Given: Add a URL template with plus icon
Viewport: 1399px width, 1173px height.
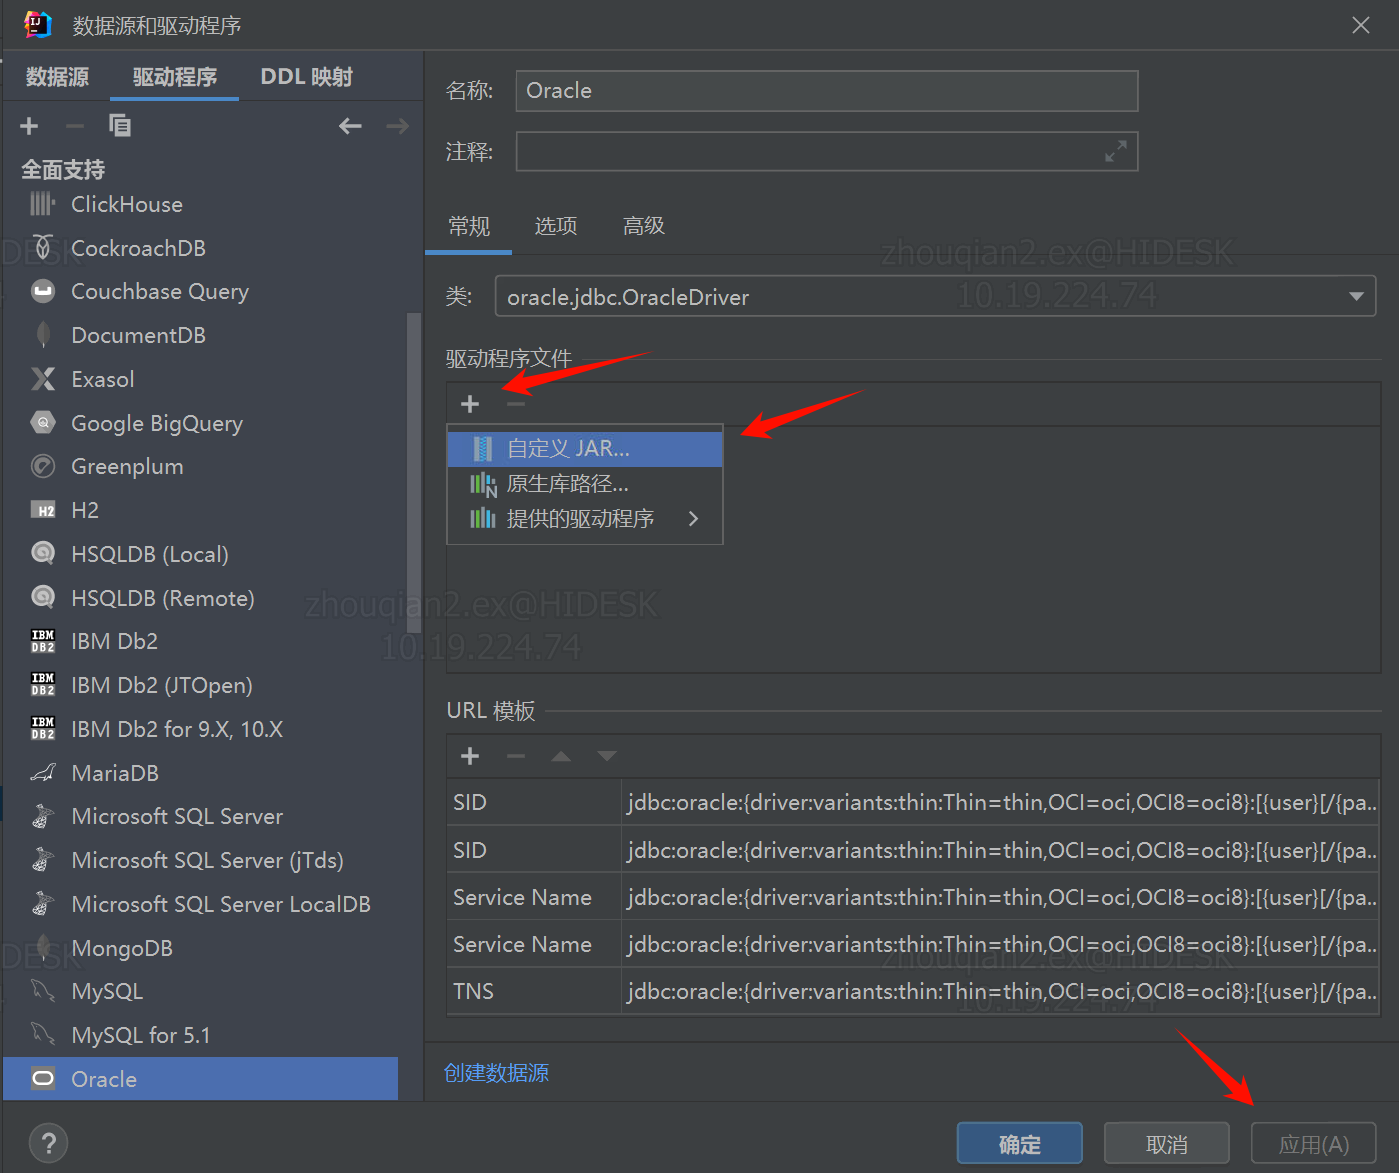Looking at the screenshot, I should (470, 756).
